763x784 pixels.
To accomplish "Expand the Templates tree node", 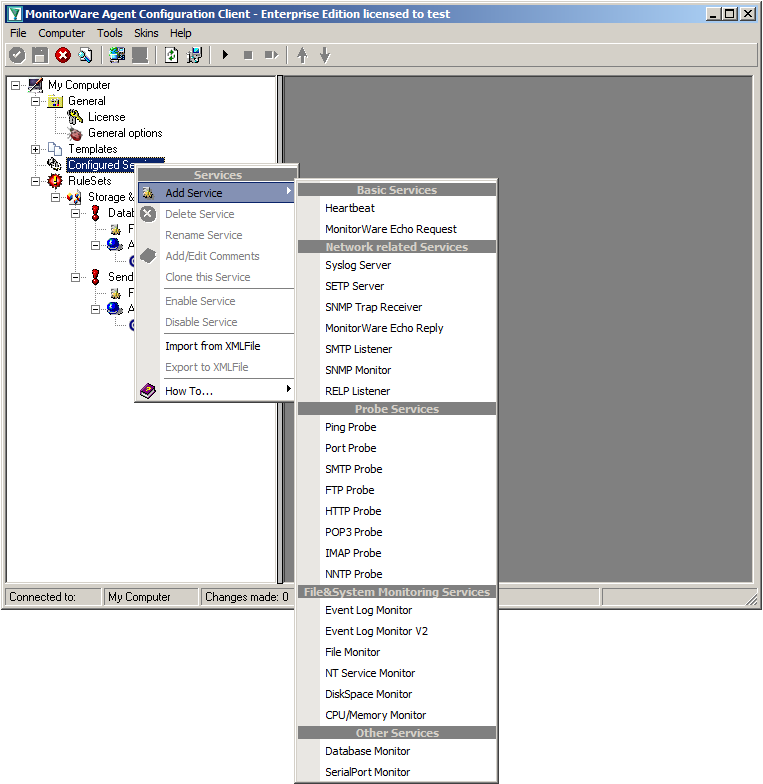I will (36, 150).
